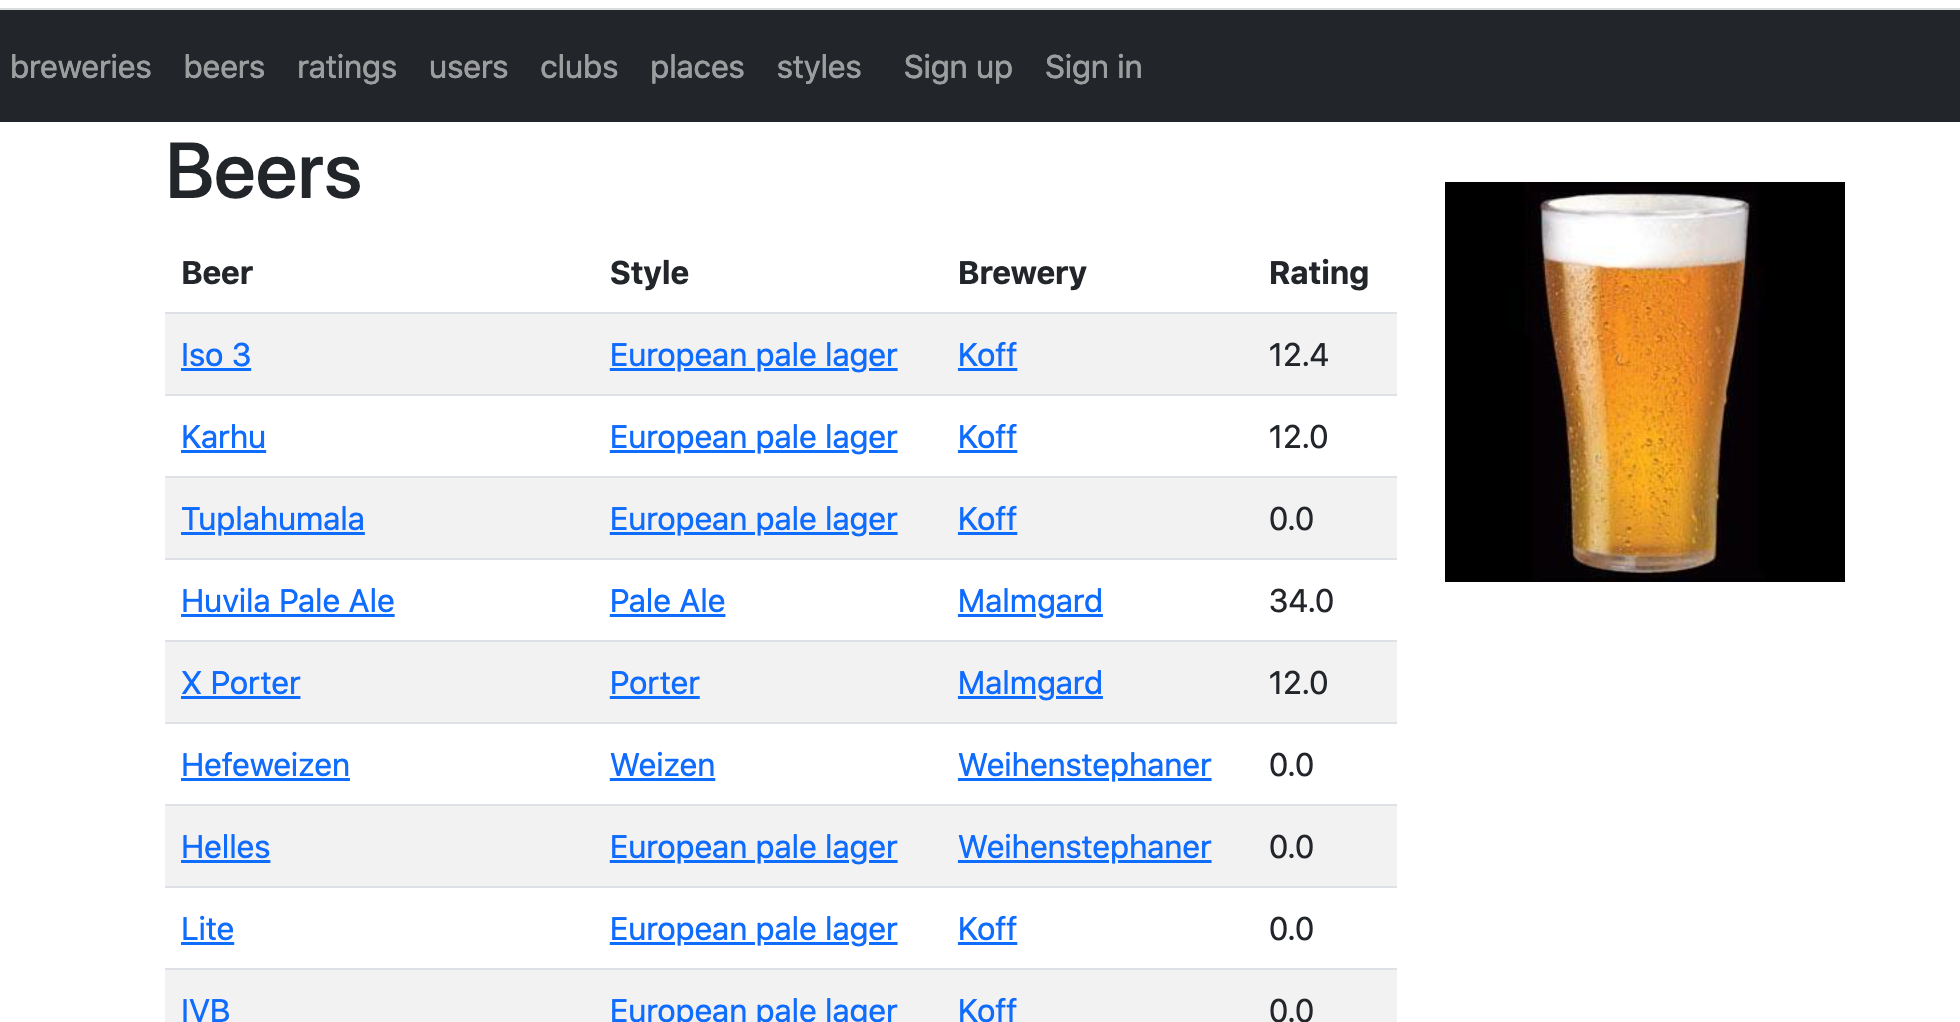
Task: Open Weihenstephaner brewery in Hefeweizen row
Action: click(1084, 765)
